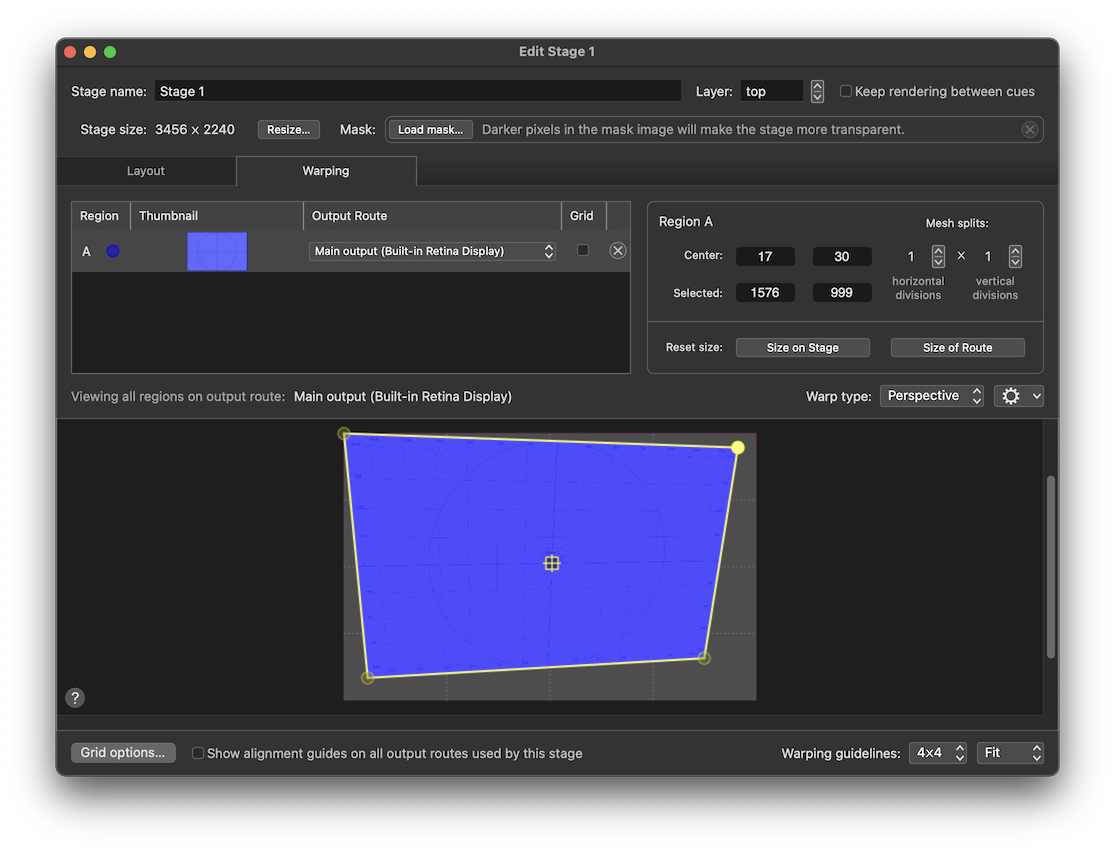This screenshot has width=1115, height=850.
Task: Click the Stage name text field
Action: point(417,91)
